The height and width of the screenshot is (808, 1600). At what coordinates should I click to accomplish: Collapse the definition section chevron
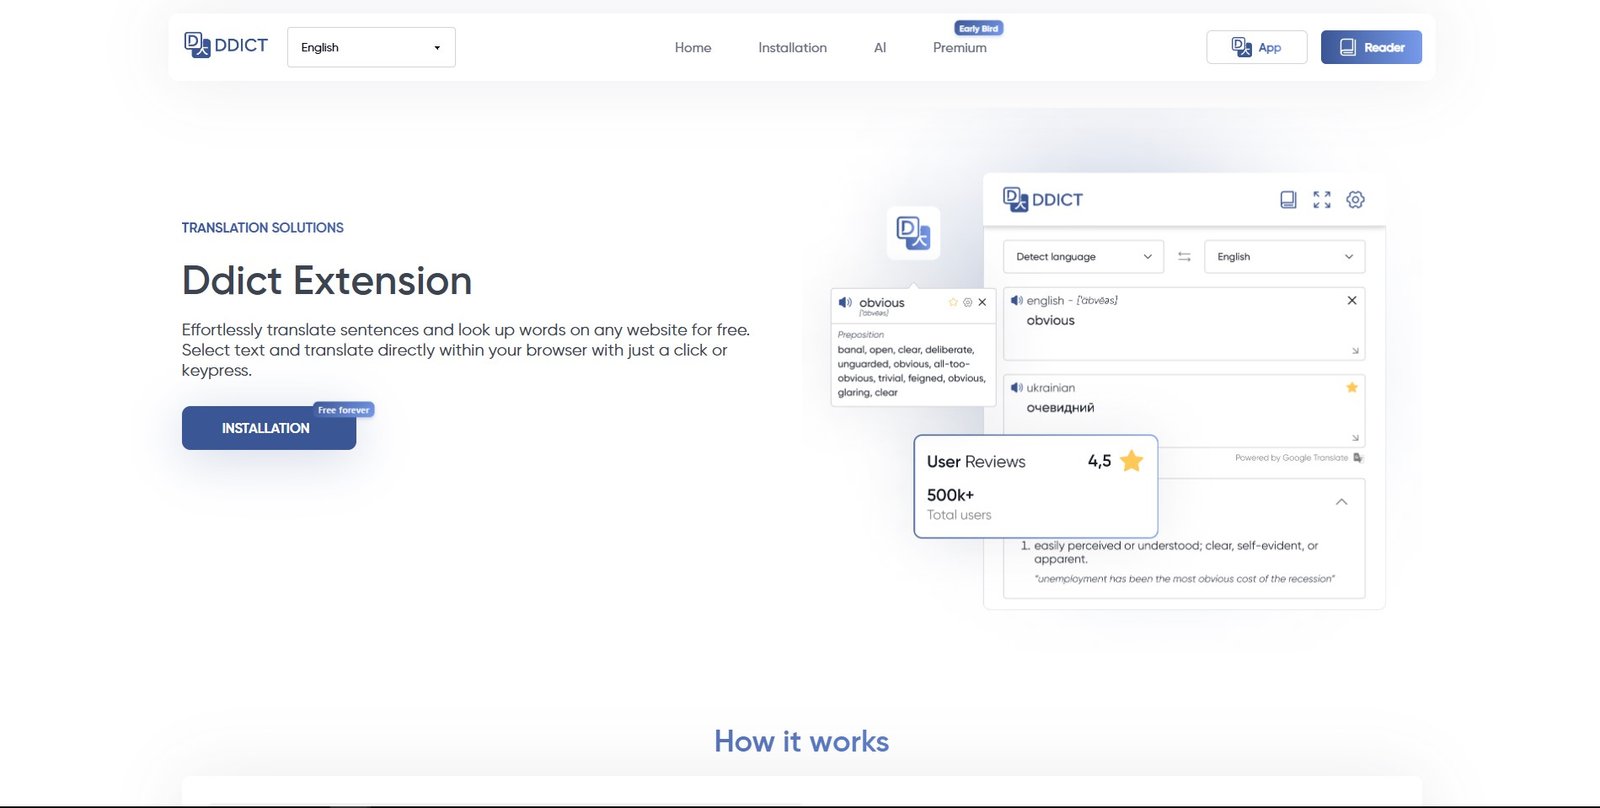1342,502
